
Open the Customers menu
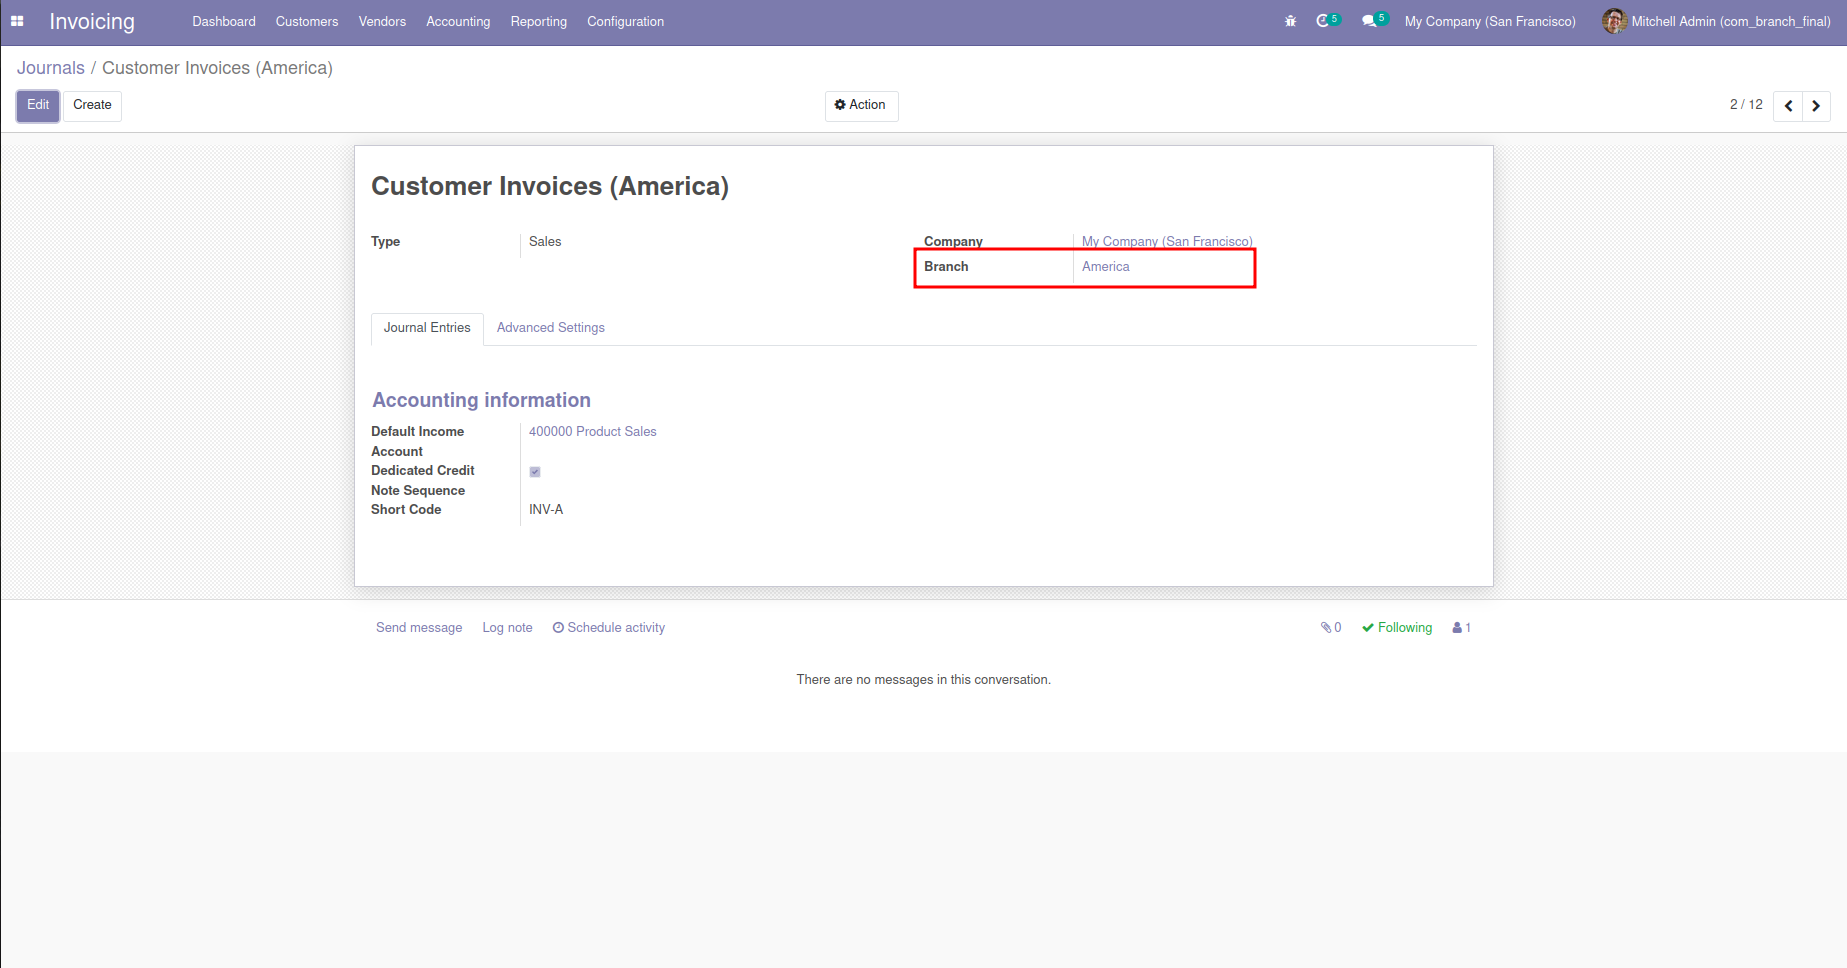click(x=307, y=21)
